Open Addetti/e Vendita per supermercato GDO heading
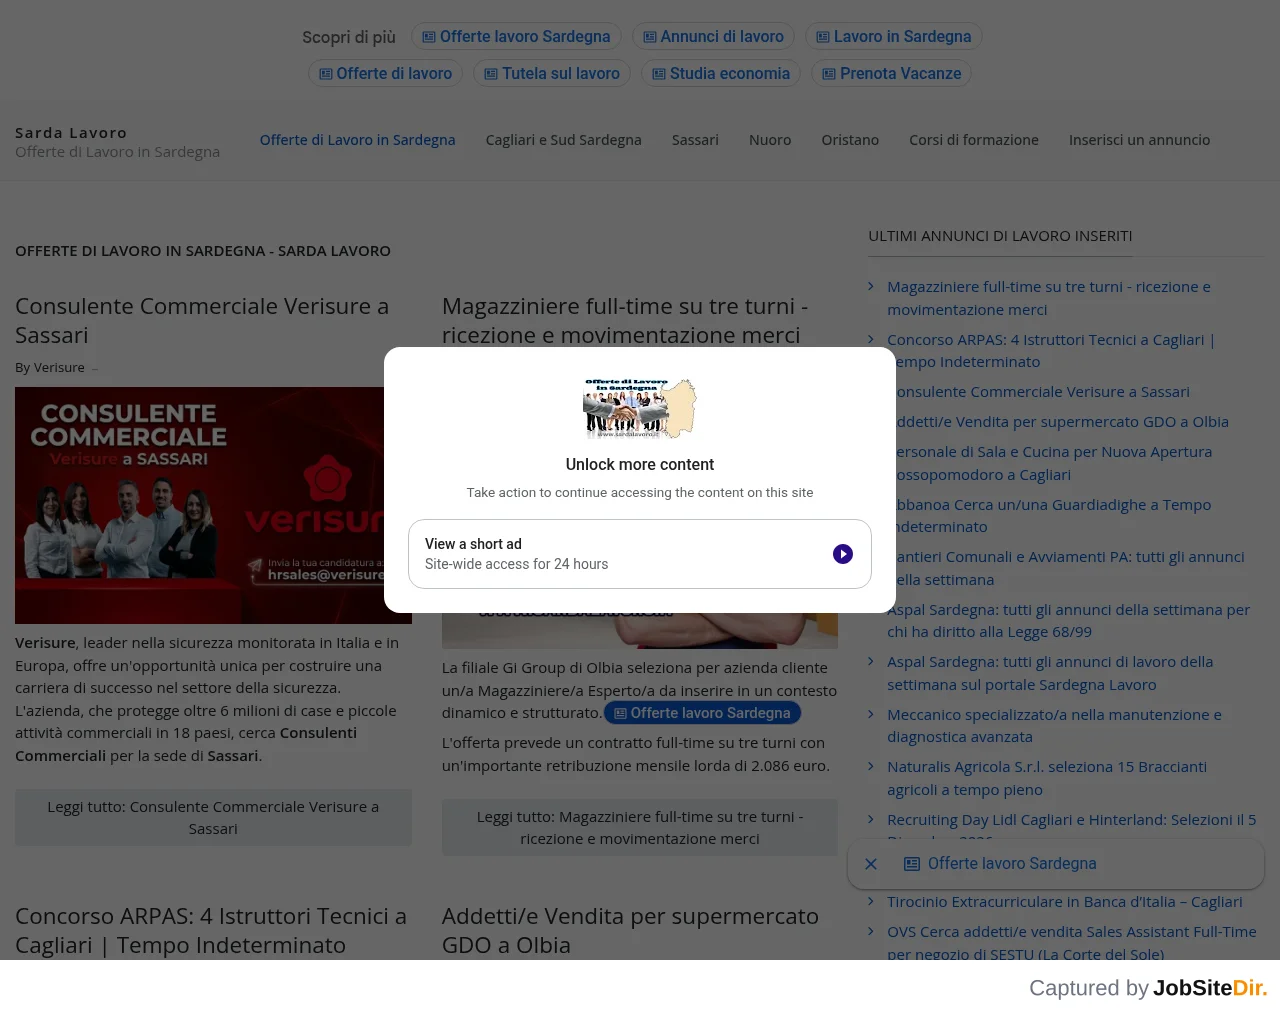 [x=630, y=931]
